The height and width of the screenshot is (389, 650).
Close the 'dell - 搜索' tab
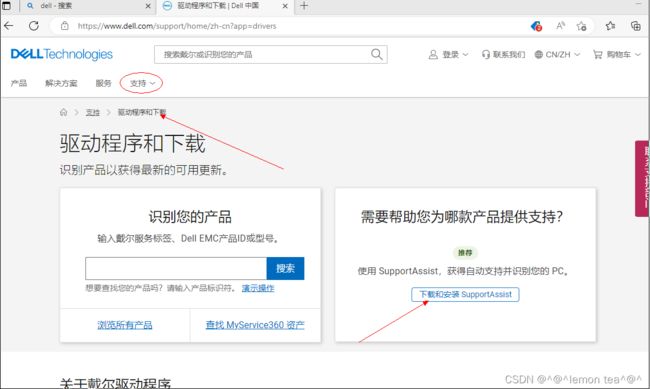(x=148, y=6)
